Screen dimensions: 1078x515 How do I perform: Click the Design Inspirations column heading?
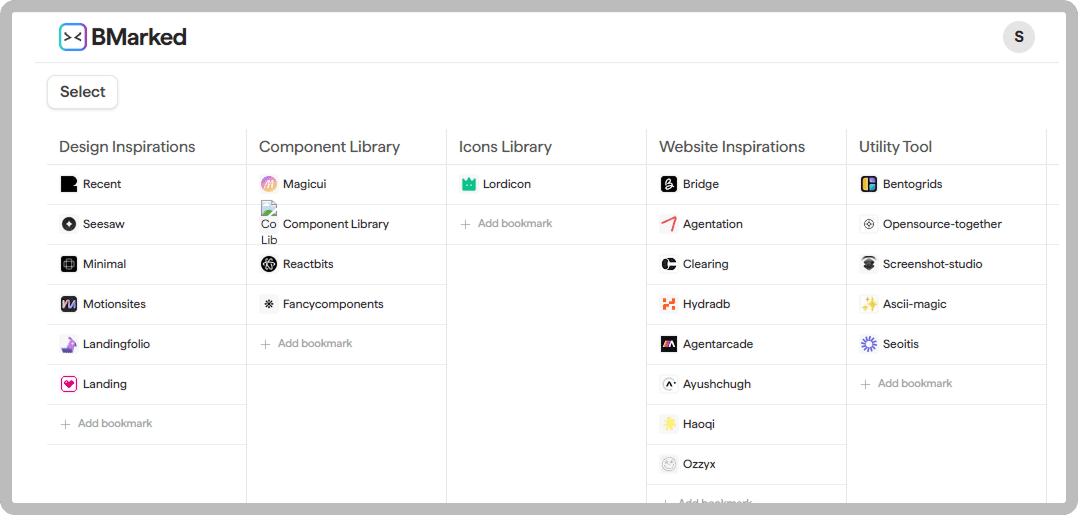point(127,147)
